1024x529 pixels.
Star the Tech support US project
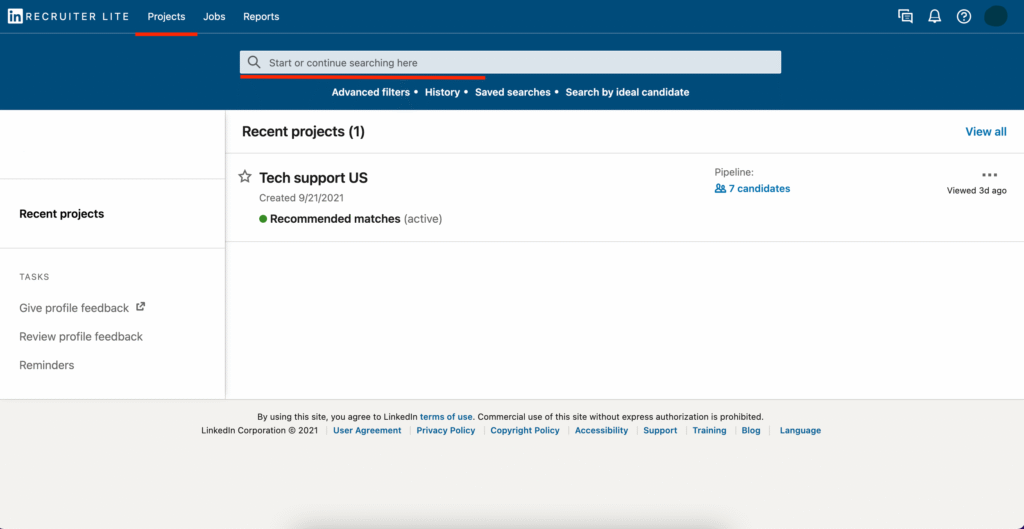point(245,176)
